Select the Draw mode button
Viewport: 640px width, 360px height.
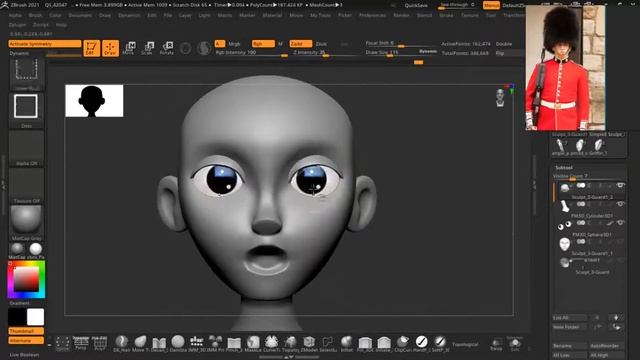pyautogui.click(x=110, y=48)
